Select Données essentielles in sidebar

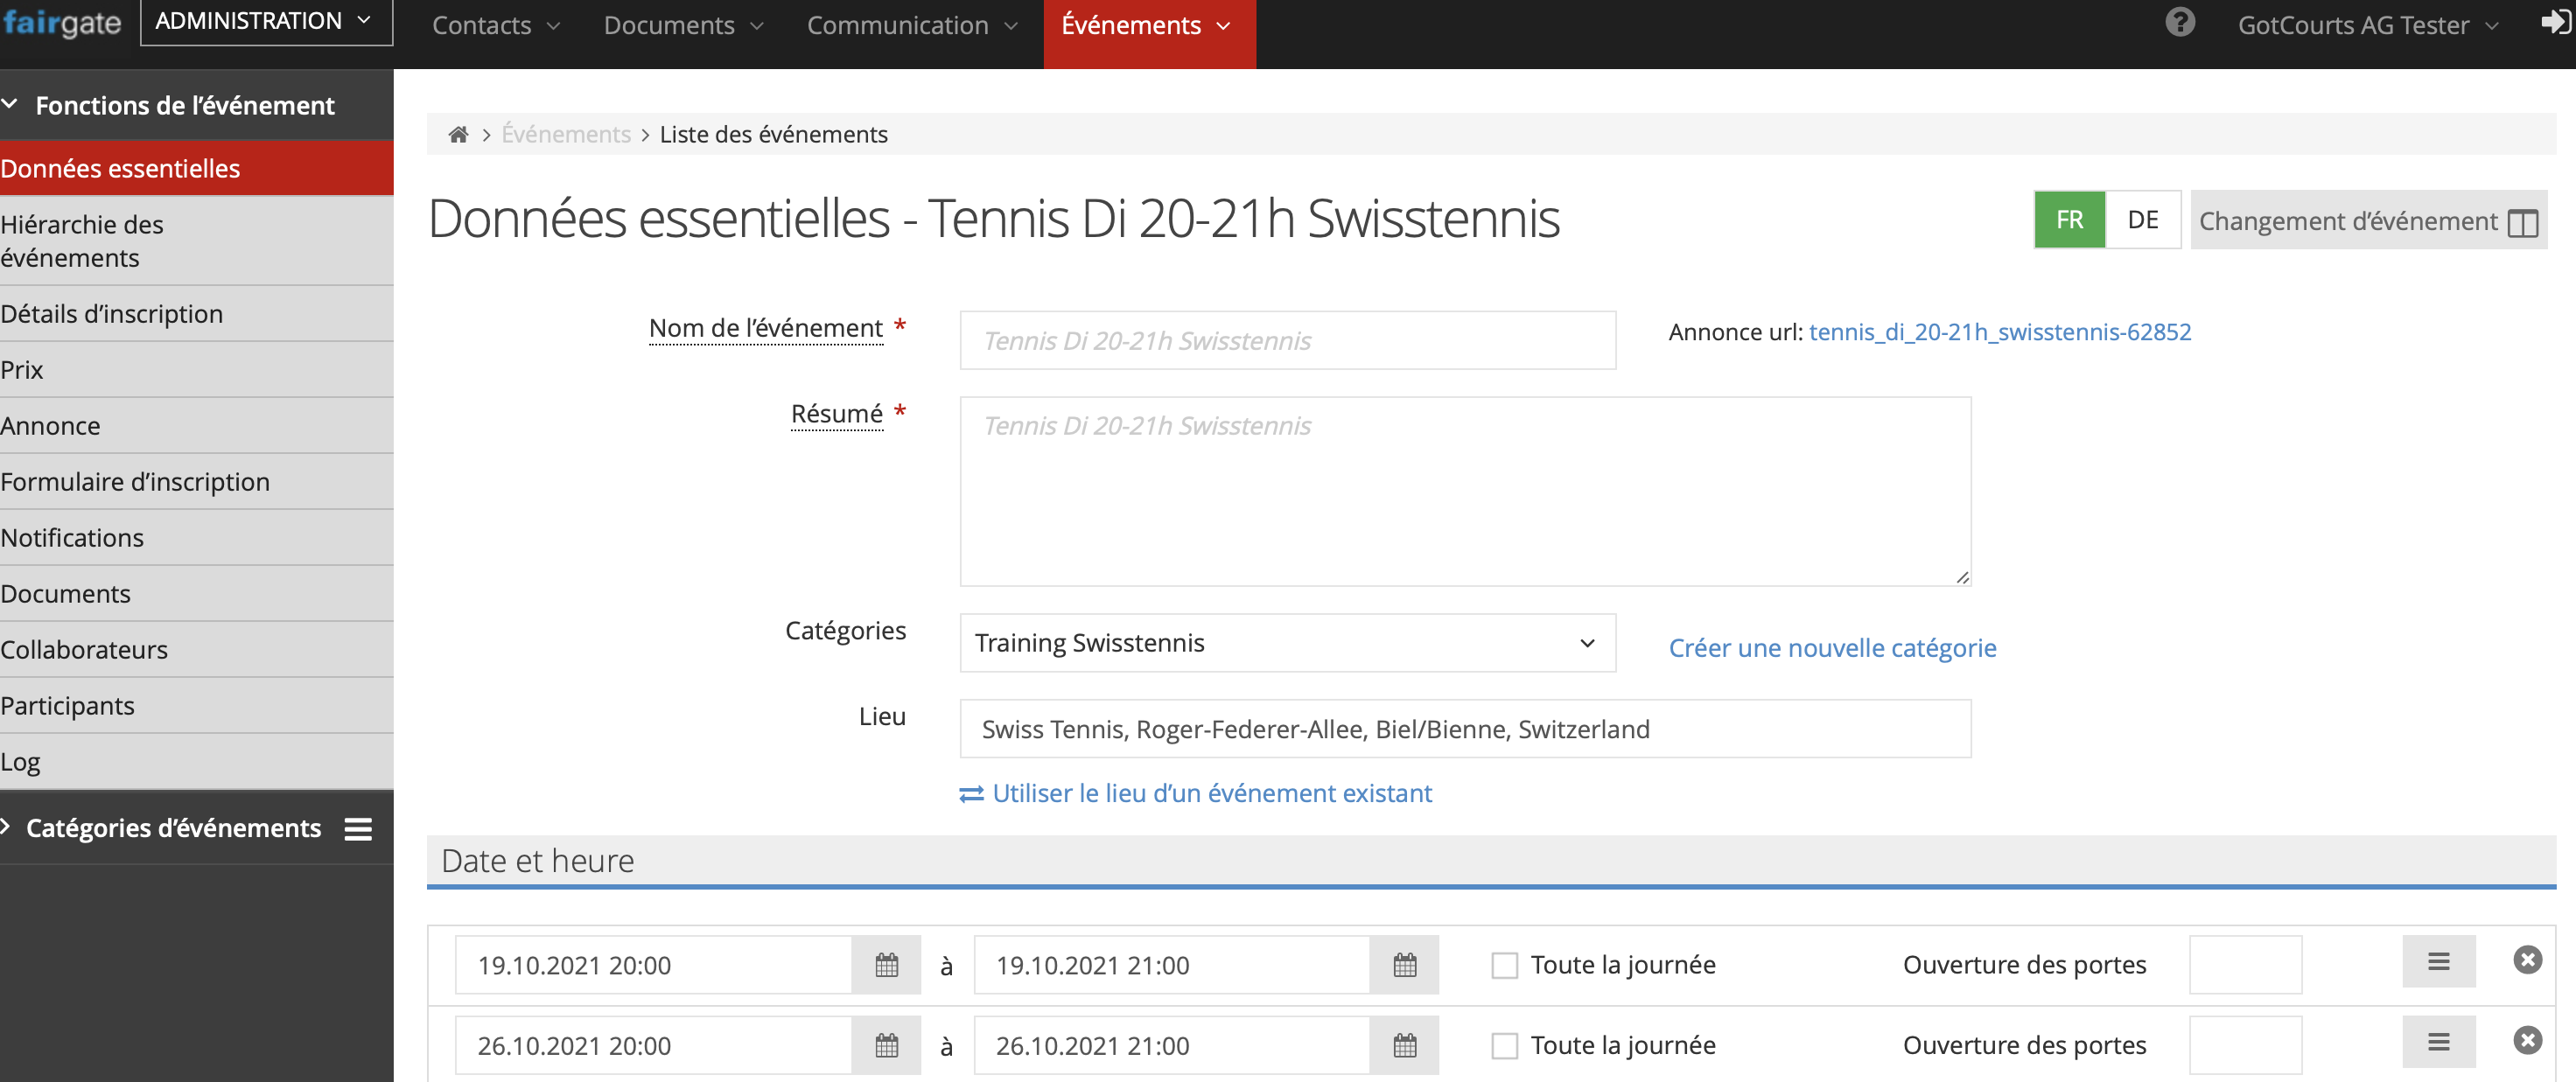tap(196, 168)
